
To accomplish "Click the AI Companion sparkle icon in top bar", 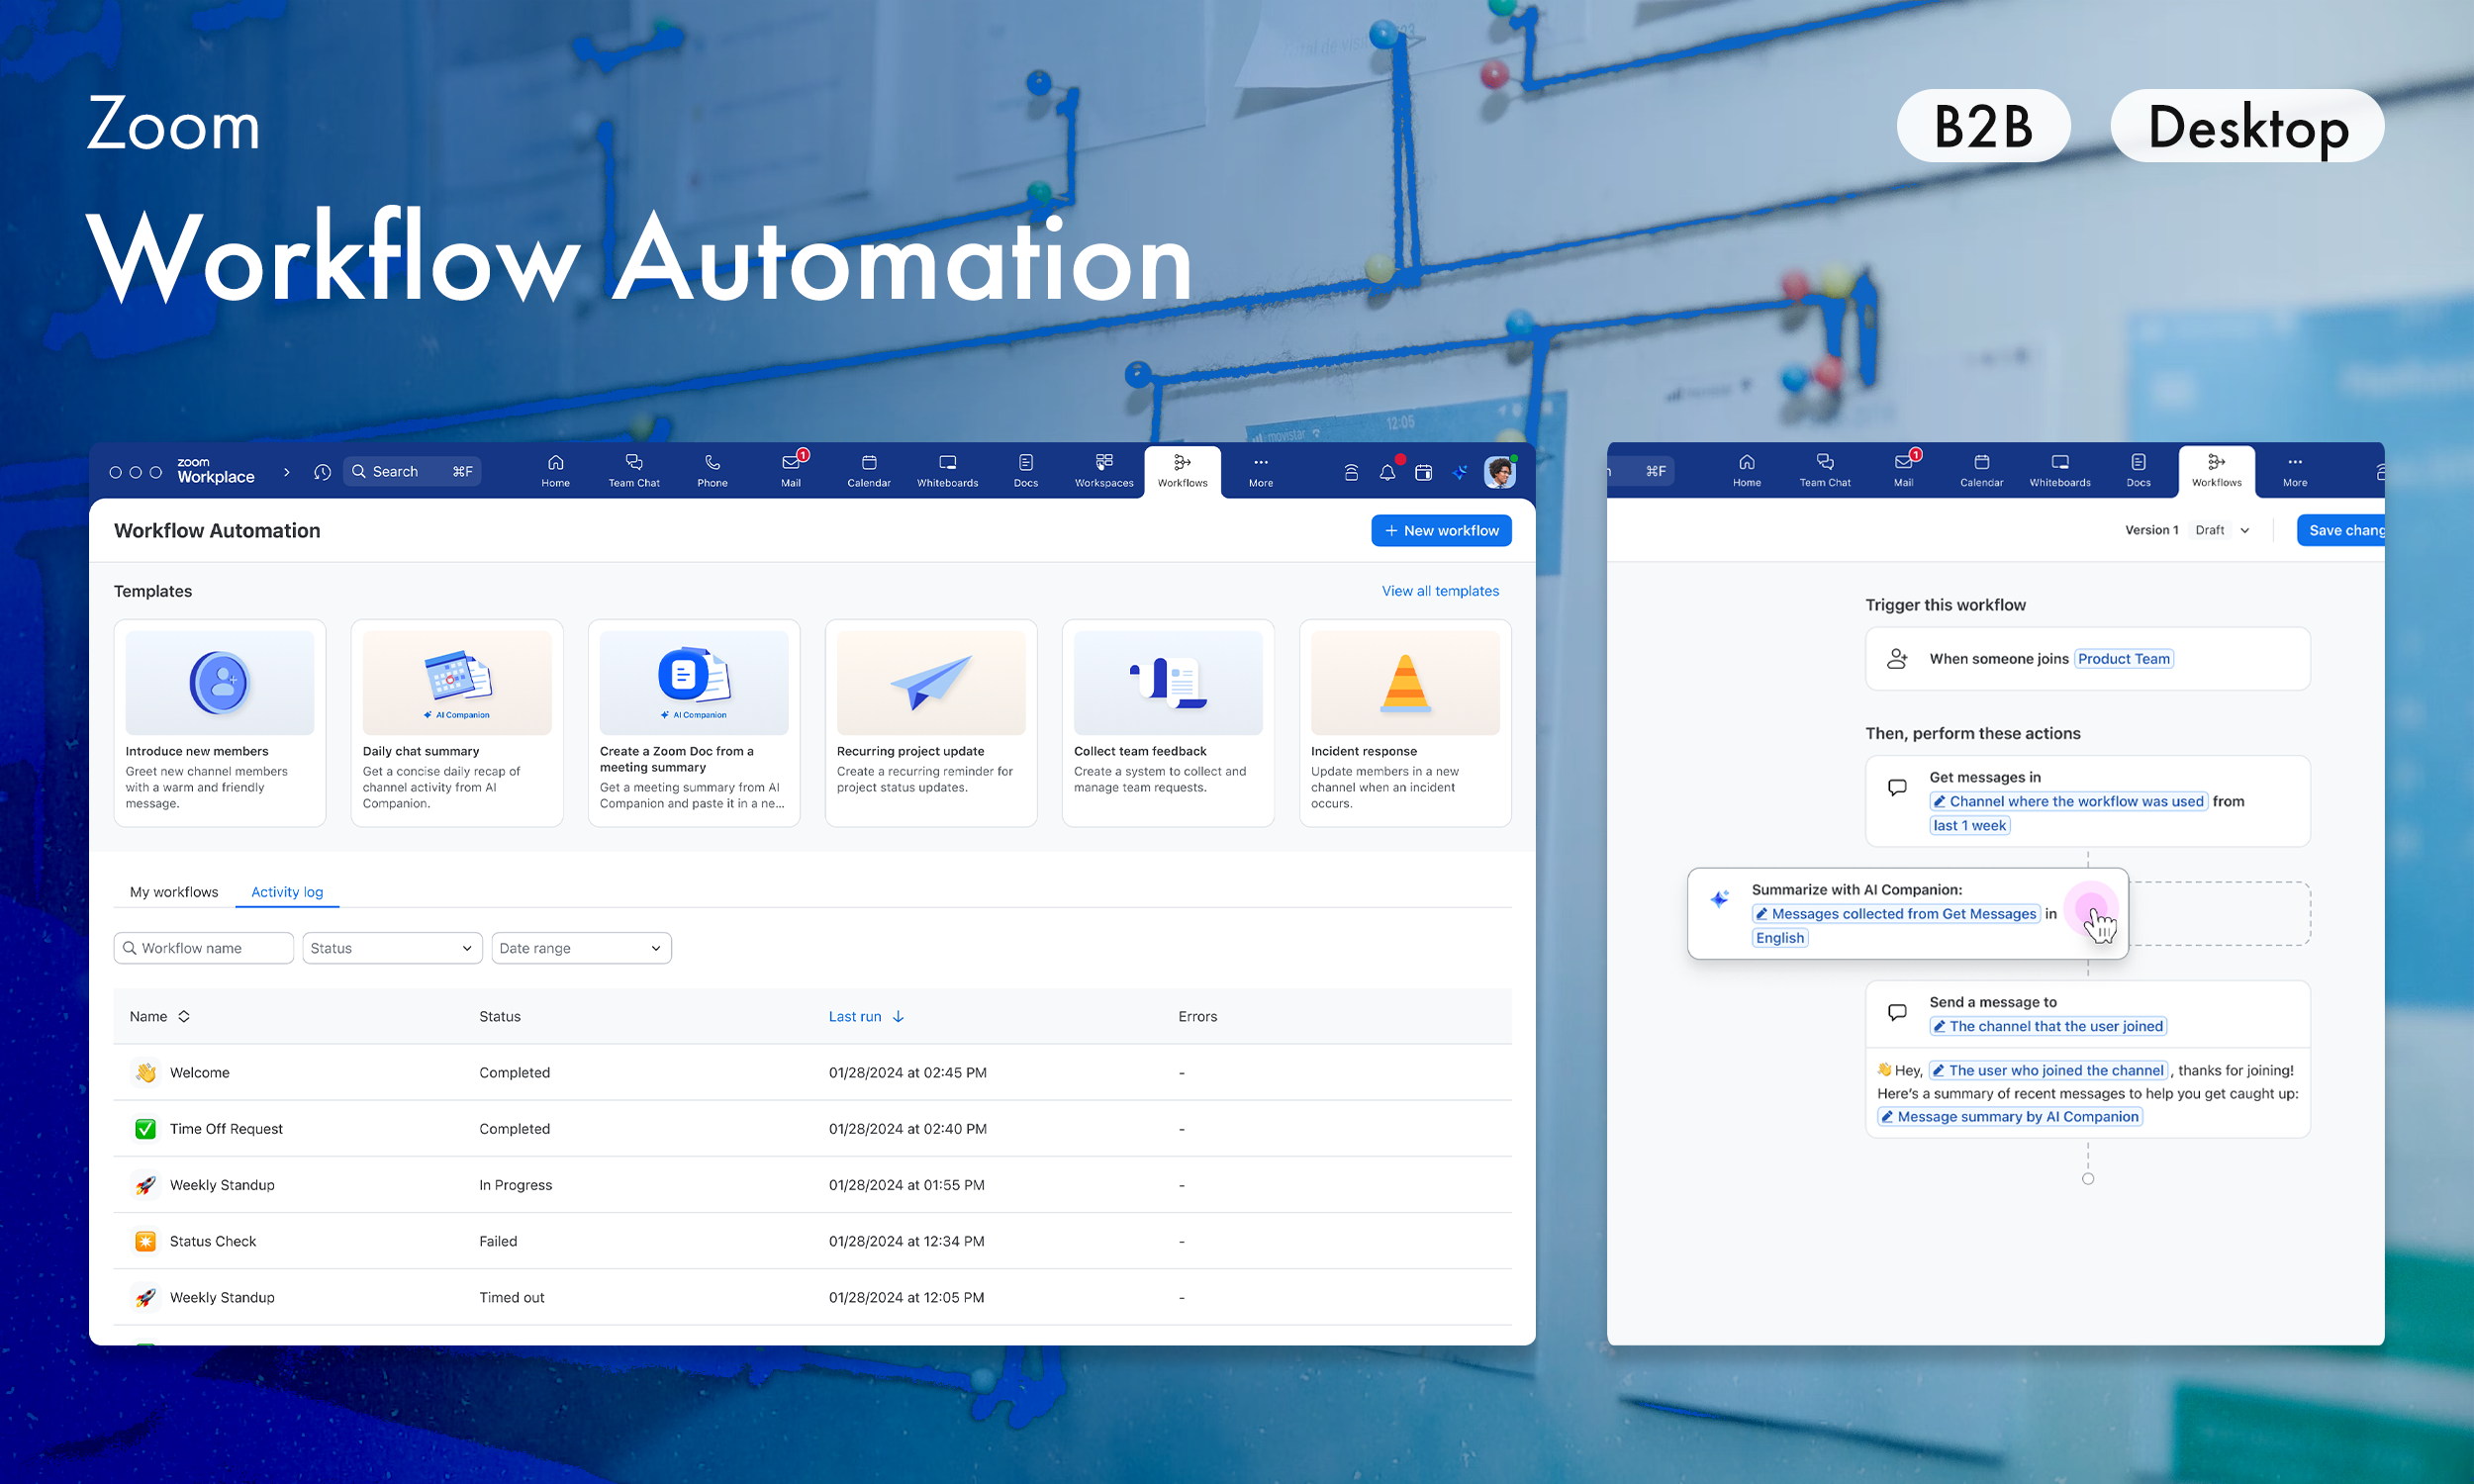I will tap(1460, 472).
